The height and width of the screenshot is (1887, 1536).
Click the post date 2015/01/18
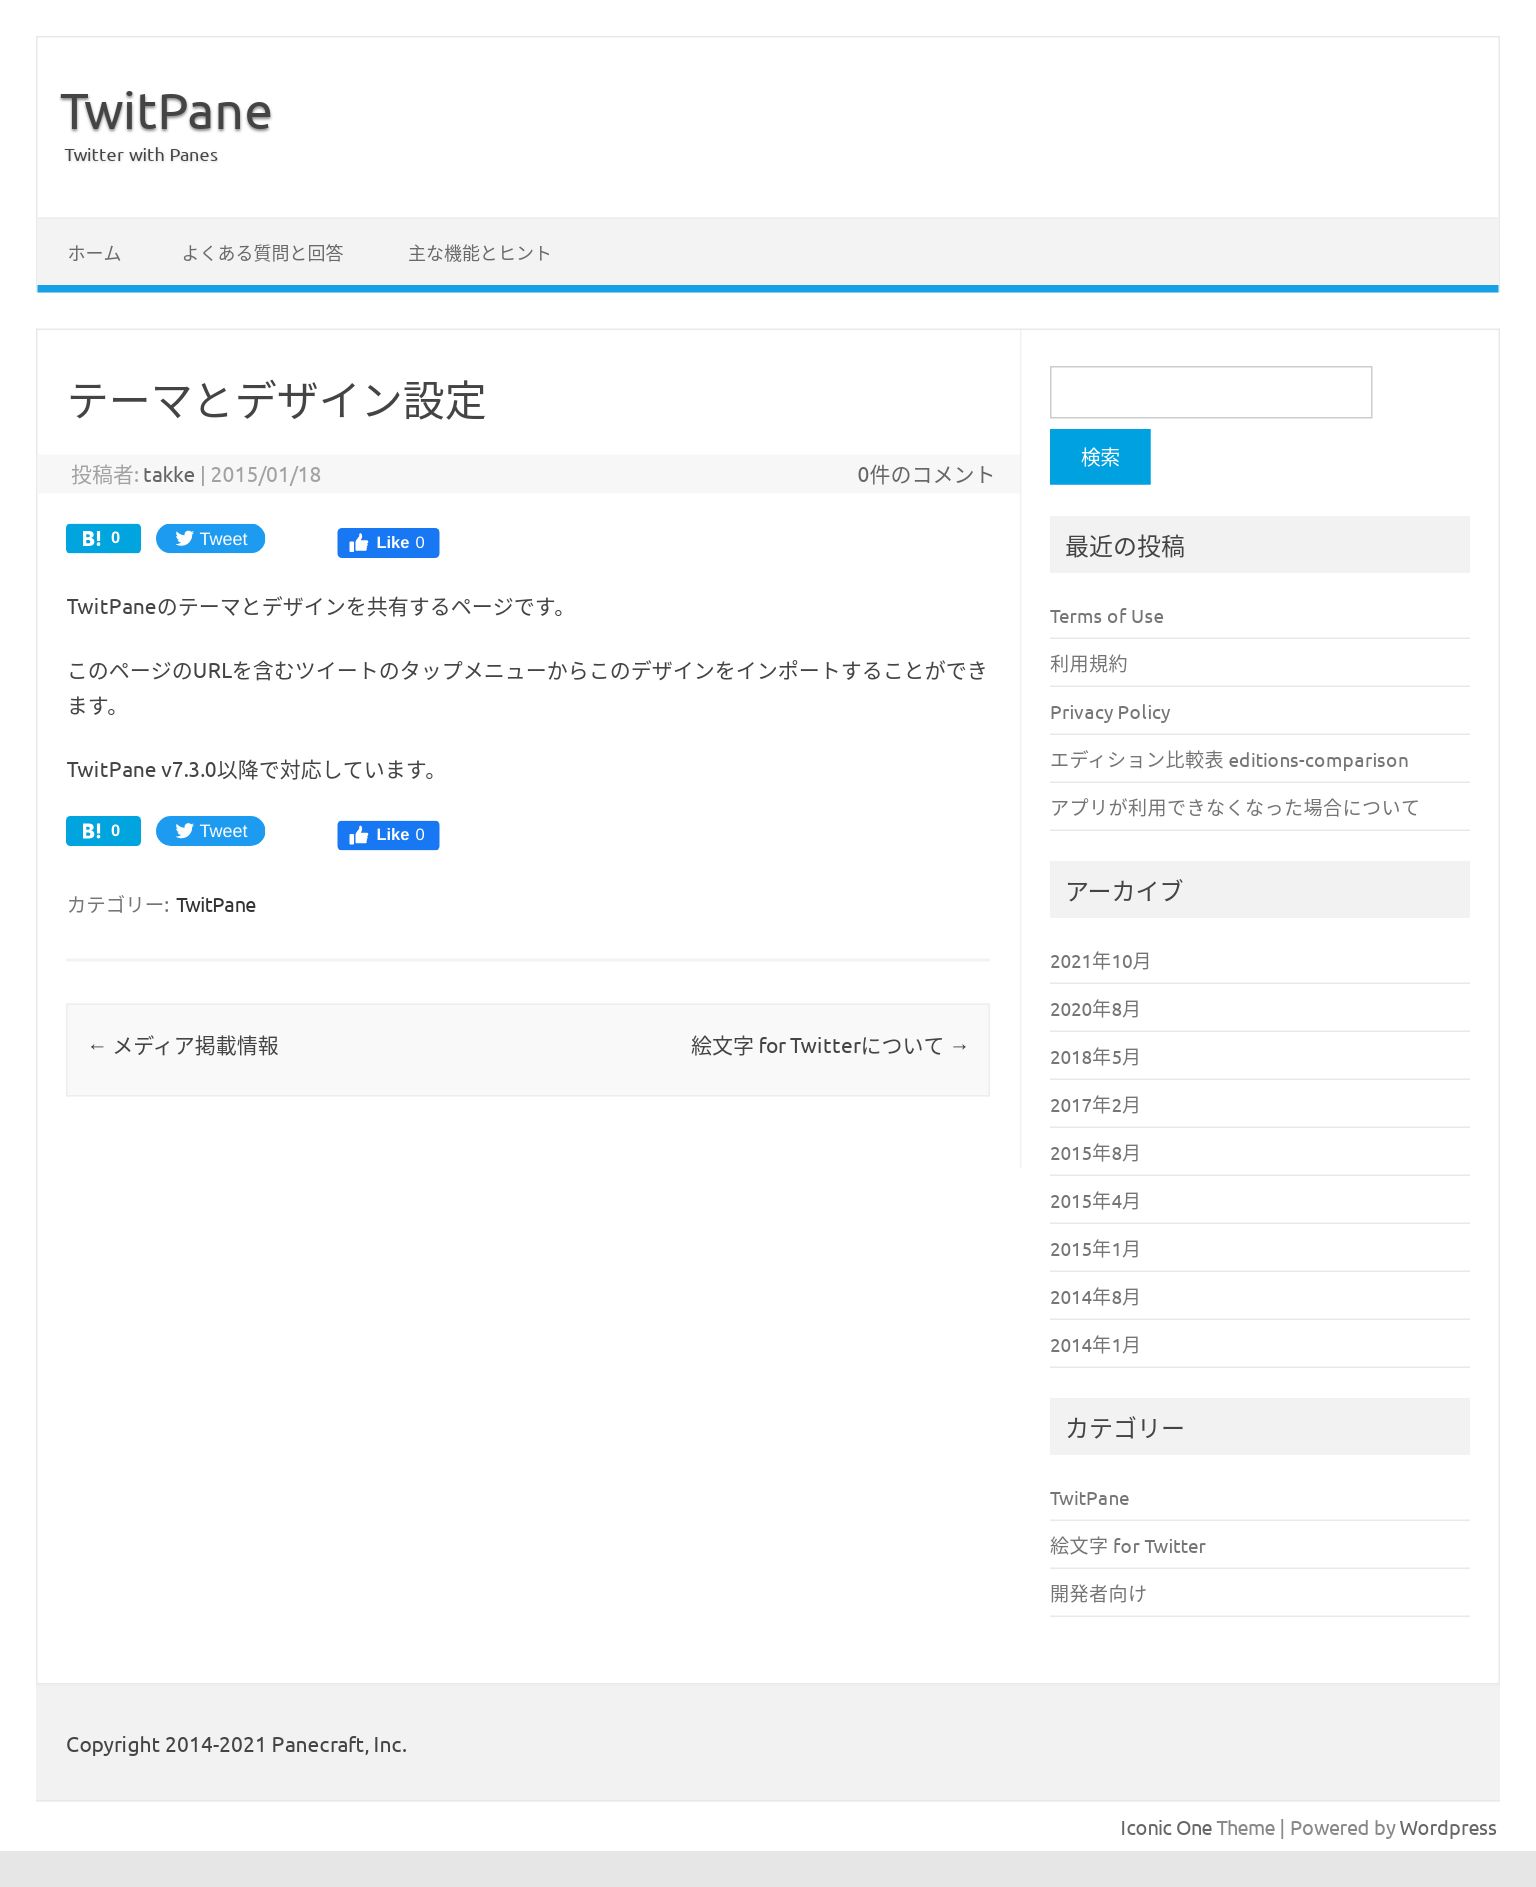pyautogui.click(x=266, y=475)
